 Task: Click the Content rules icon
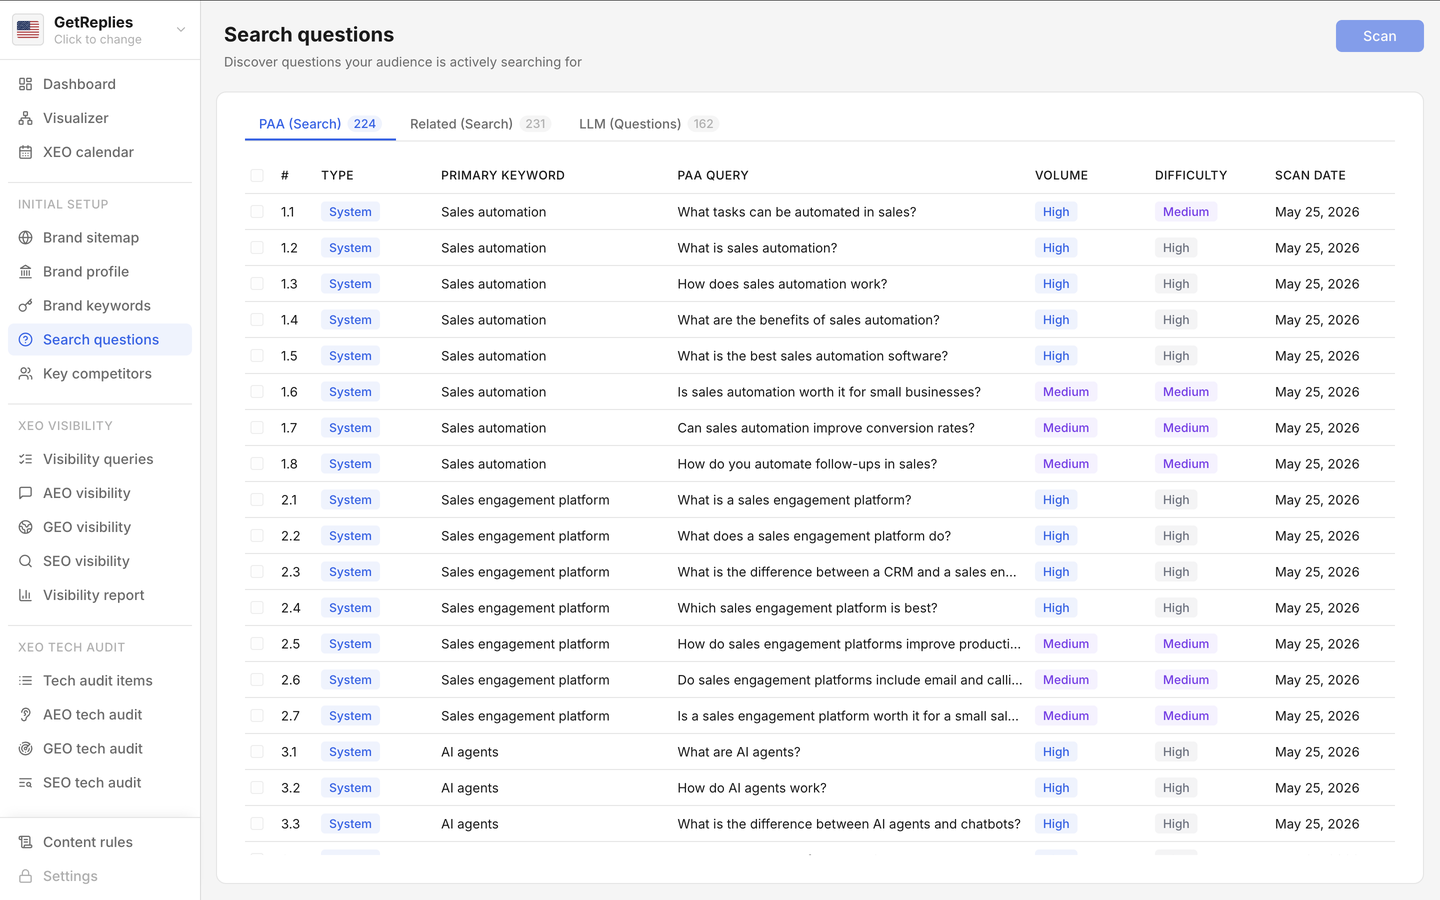coord(26,842)
